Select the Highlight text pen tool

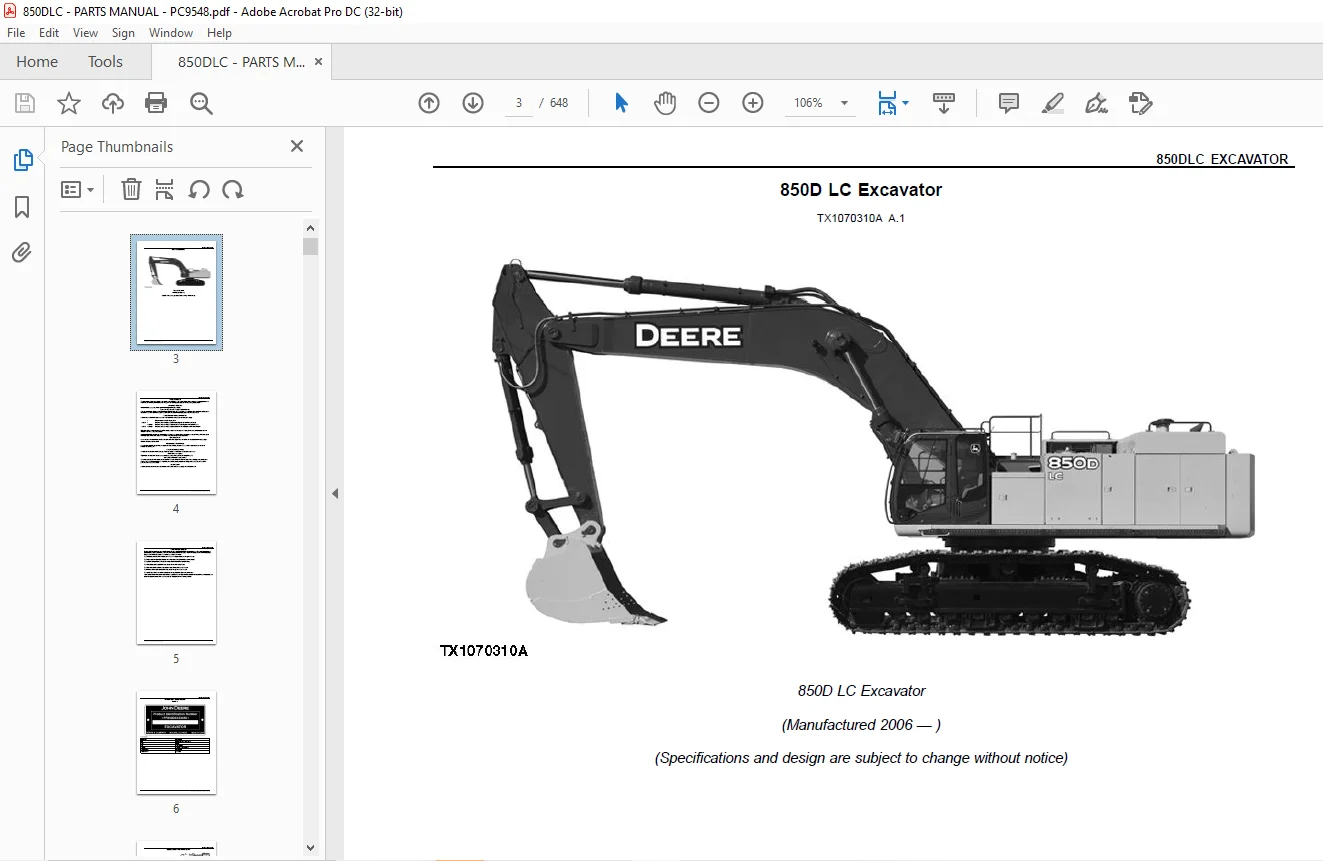[1052, 103]
